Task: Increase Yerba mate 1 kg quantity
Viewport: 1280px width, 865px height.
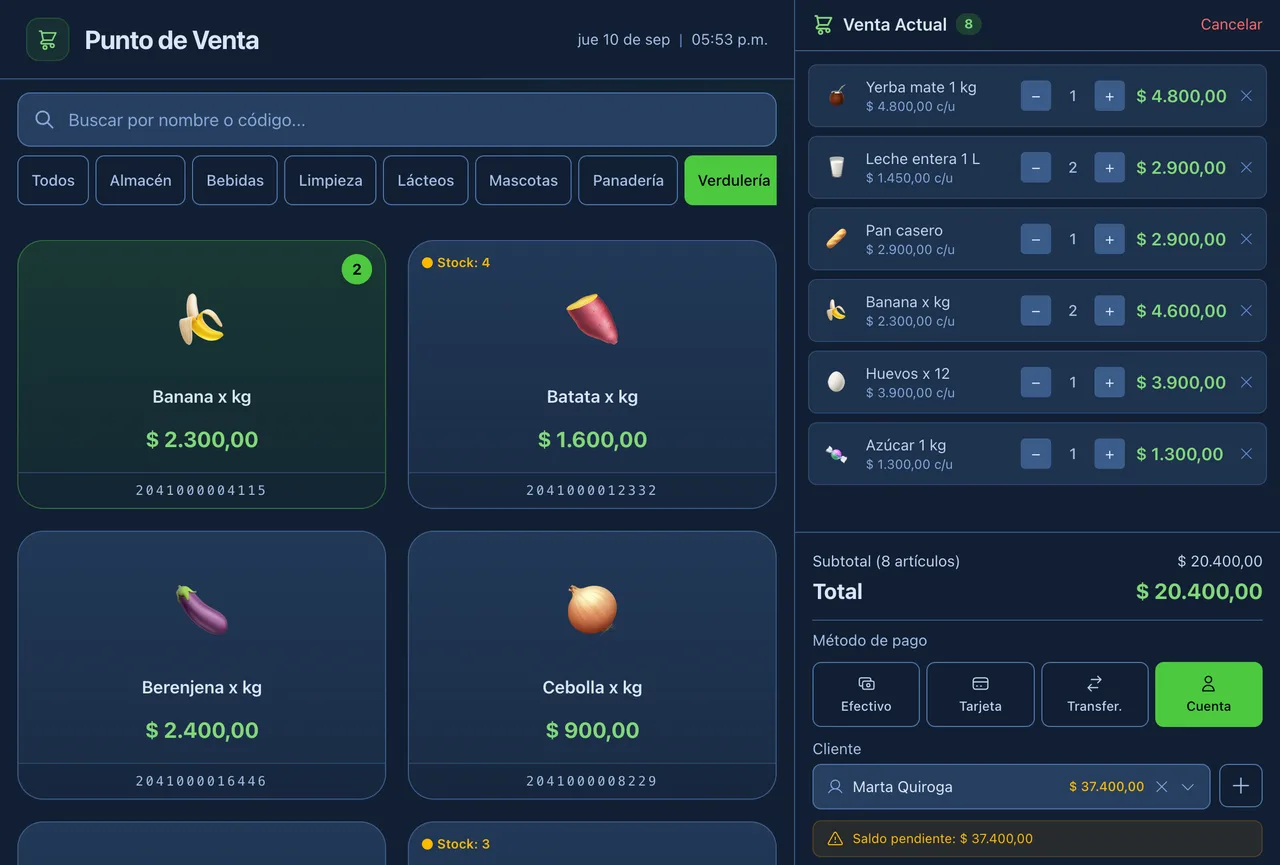Action: coord(1109,96)
